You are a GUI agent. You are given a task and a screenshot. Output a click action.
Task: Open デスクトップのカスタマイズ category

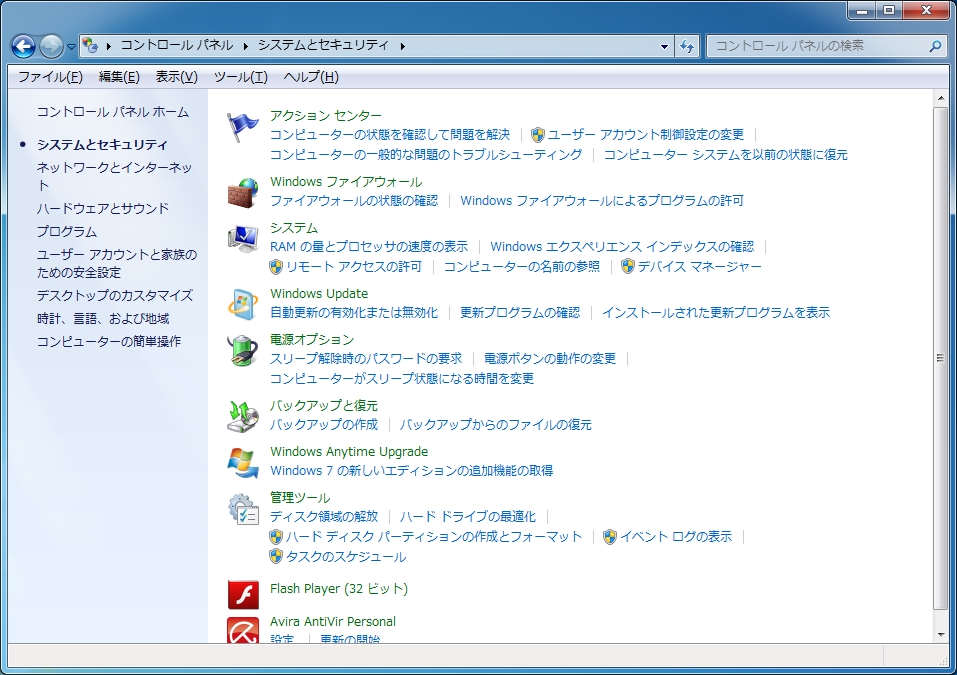[x=115, y=295]
